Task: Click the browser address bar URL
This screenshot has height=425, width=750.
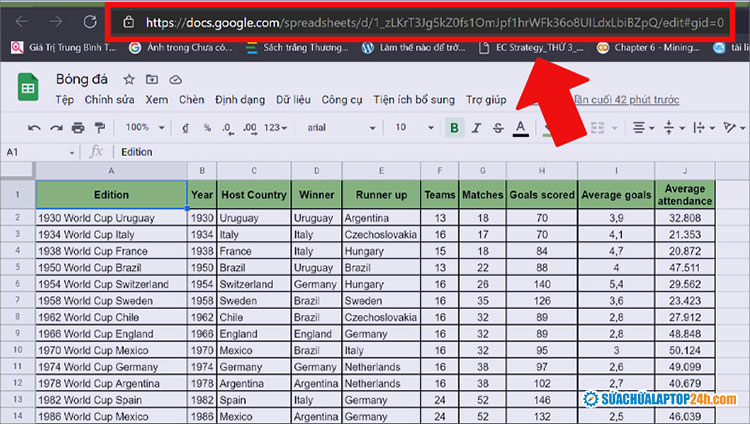Action: 434,22
